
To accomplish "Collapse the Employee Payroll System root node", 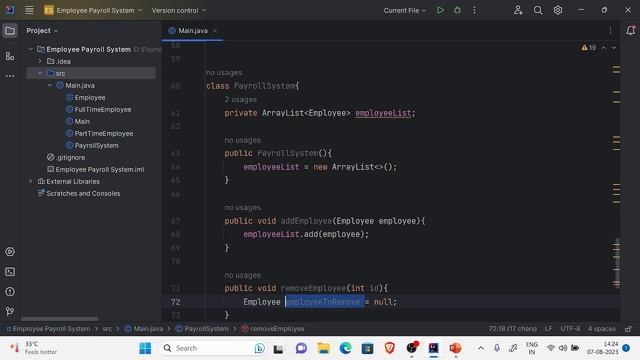I will point(30,49).
